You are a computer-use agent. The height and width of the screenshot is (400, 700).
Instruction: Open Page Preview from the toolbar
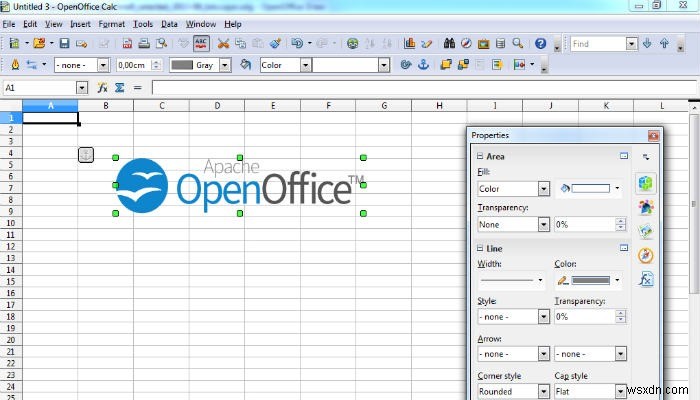[x=161, y=43]
